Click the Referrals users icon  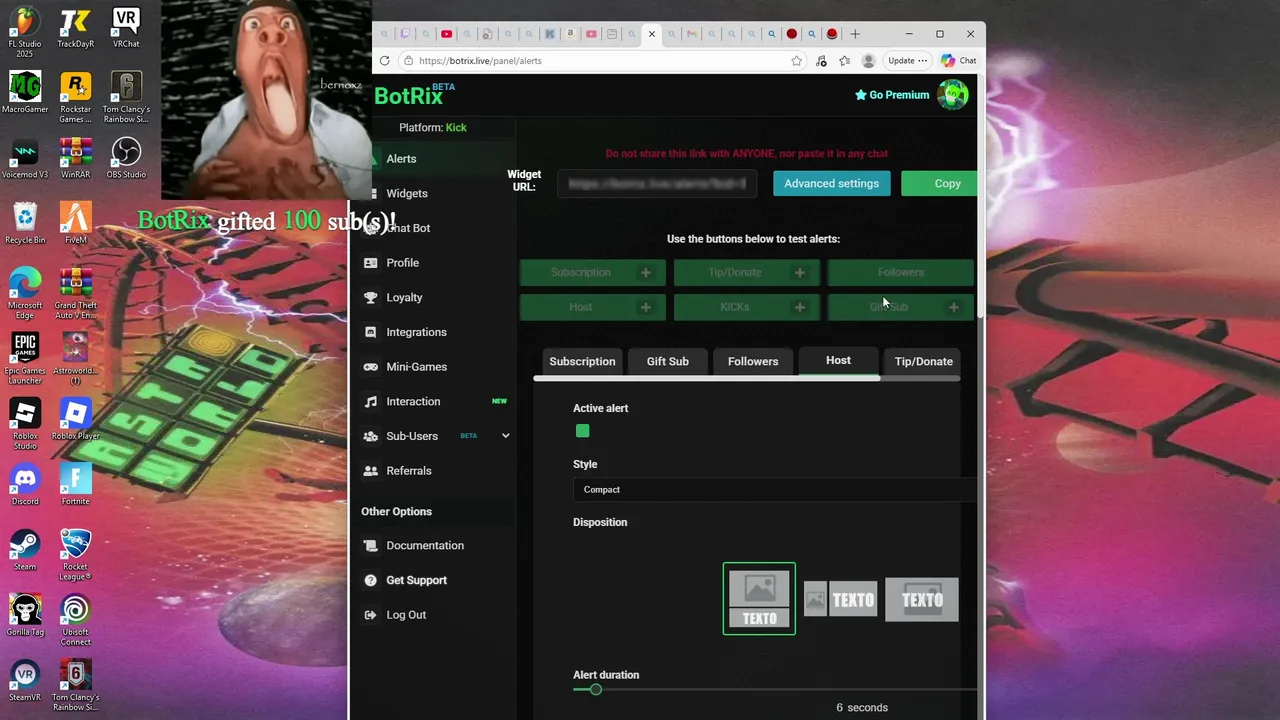371,471
